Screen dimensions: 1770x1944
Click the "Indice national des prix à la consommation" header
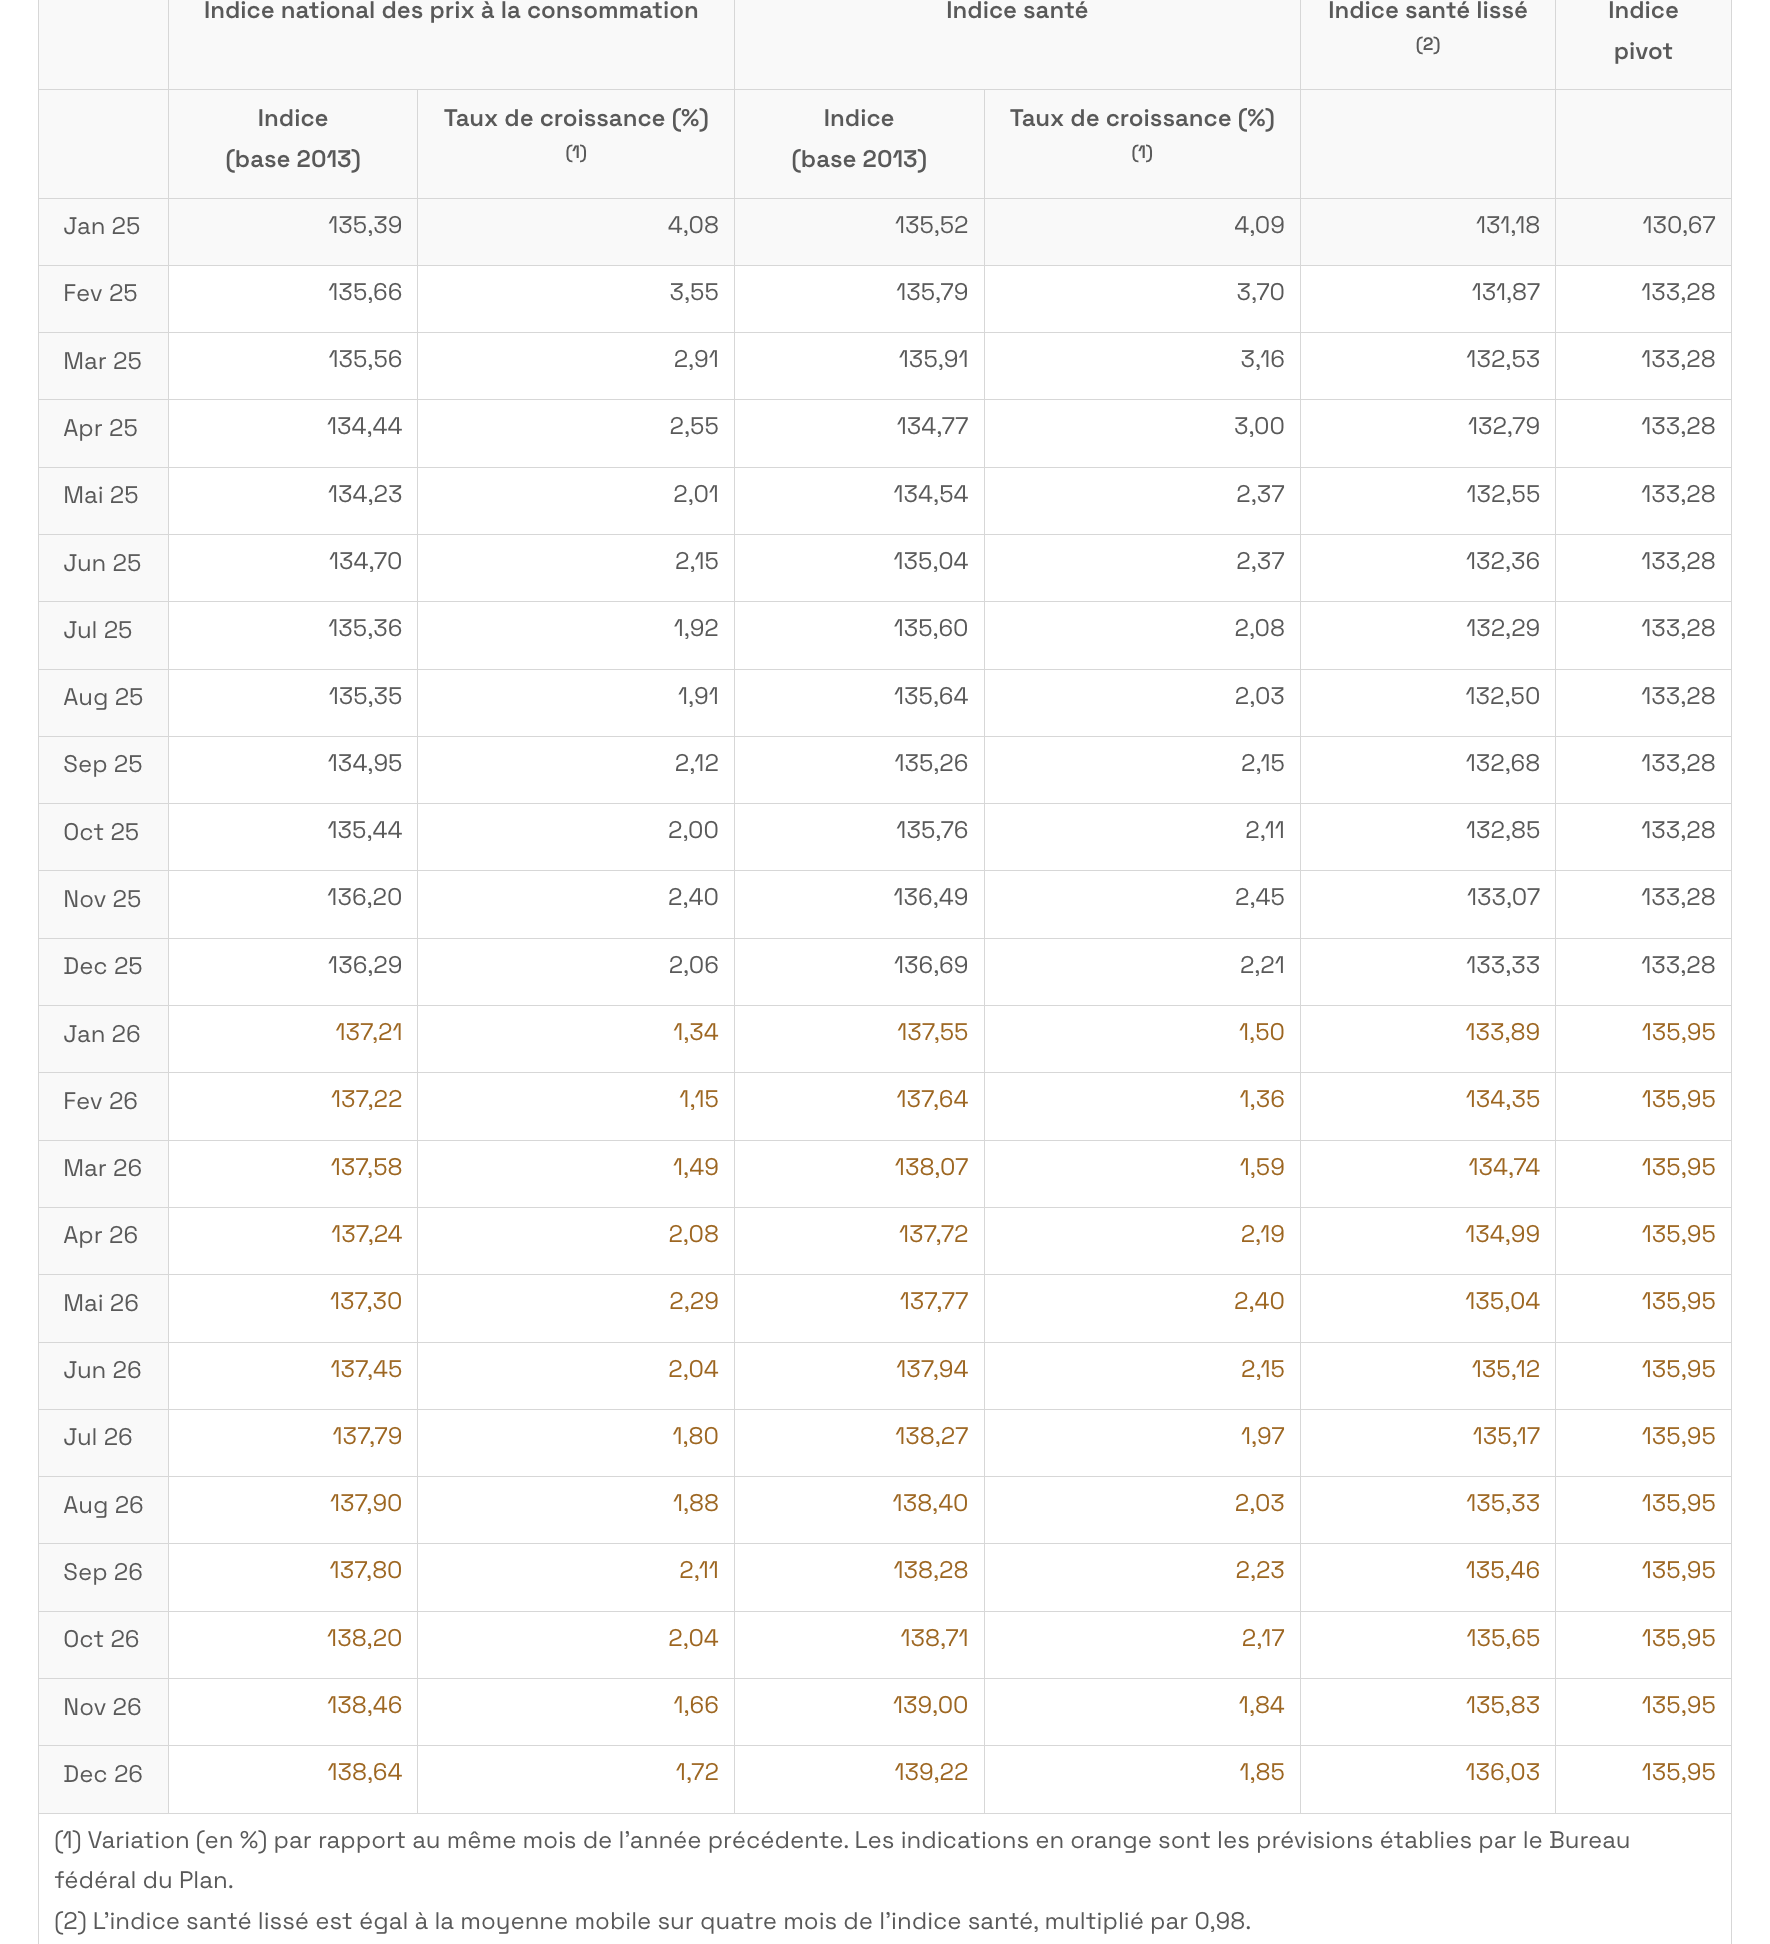click(451, 12)
